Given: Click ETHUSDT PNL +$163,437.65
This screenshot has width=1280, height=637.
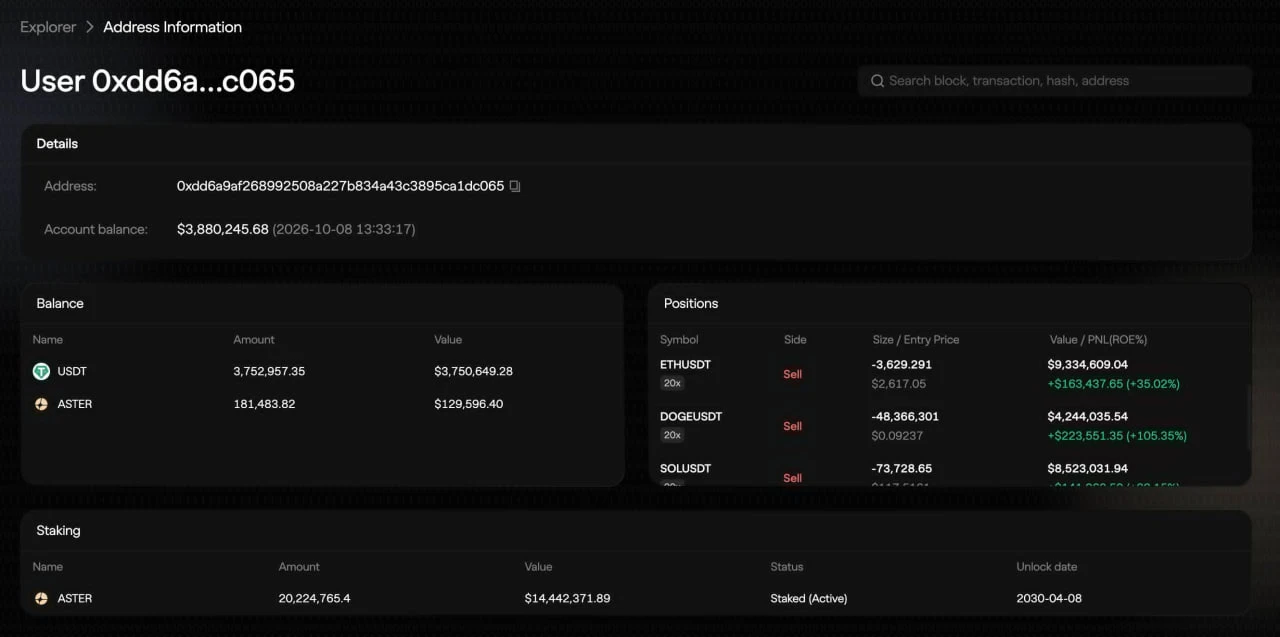Looking at the screenshot, I should 1085,383.
